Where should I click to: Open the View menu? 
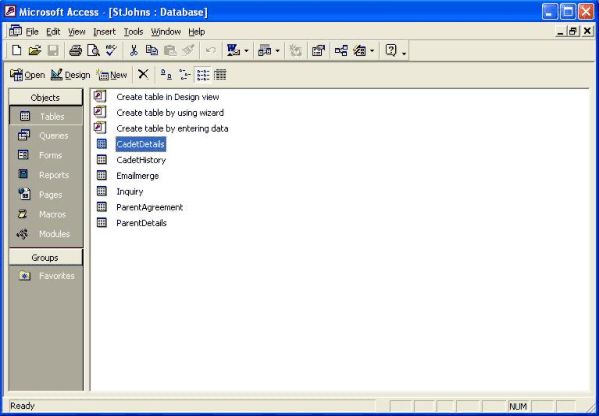click(x=77, y=32)
